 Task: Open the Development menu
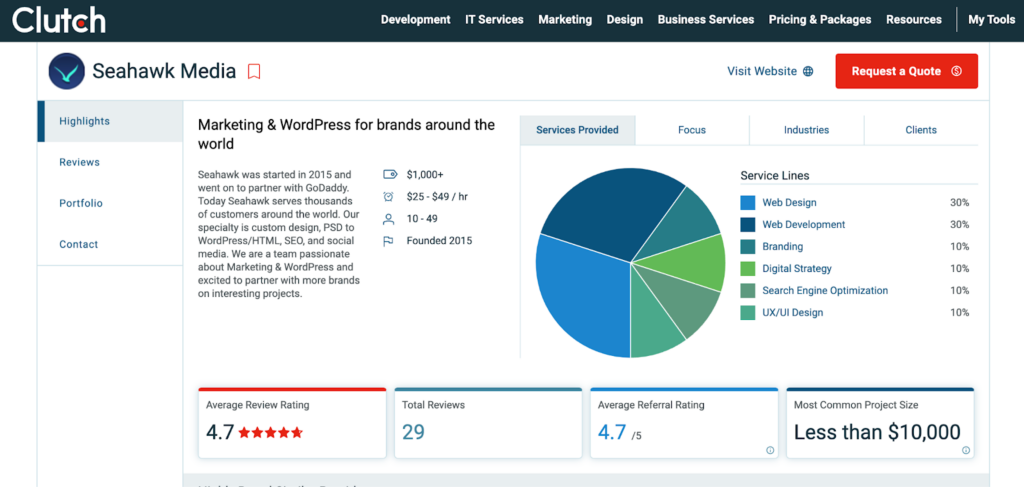[x=415, y=20]
